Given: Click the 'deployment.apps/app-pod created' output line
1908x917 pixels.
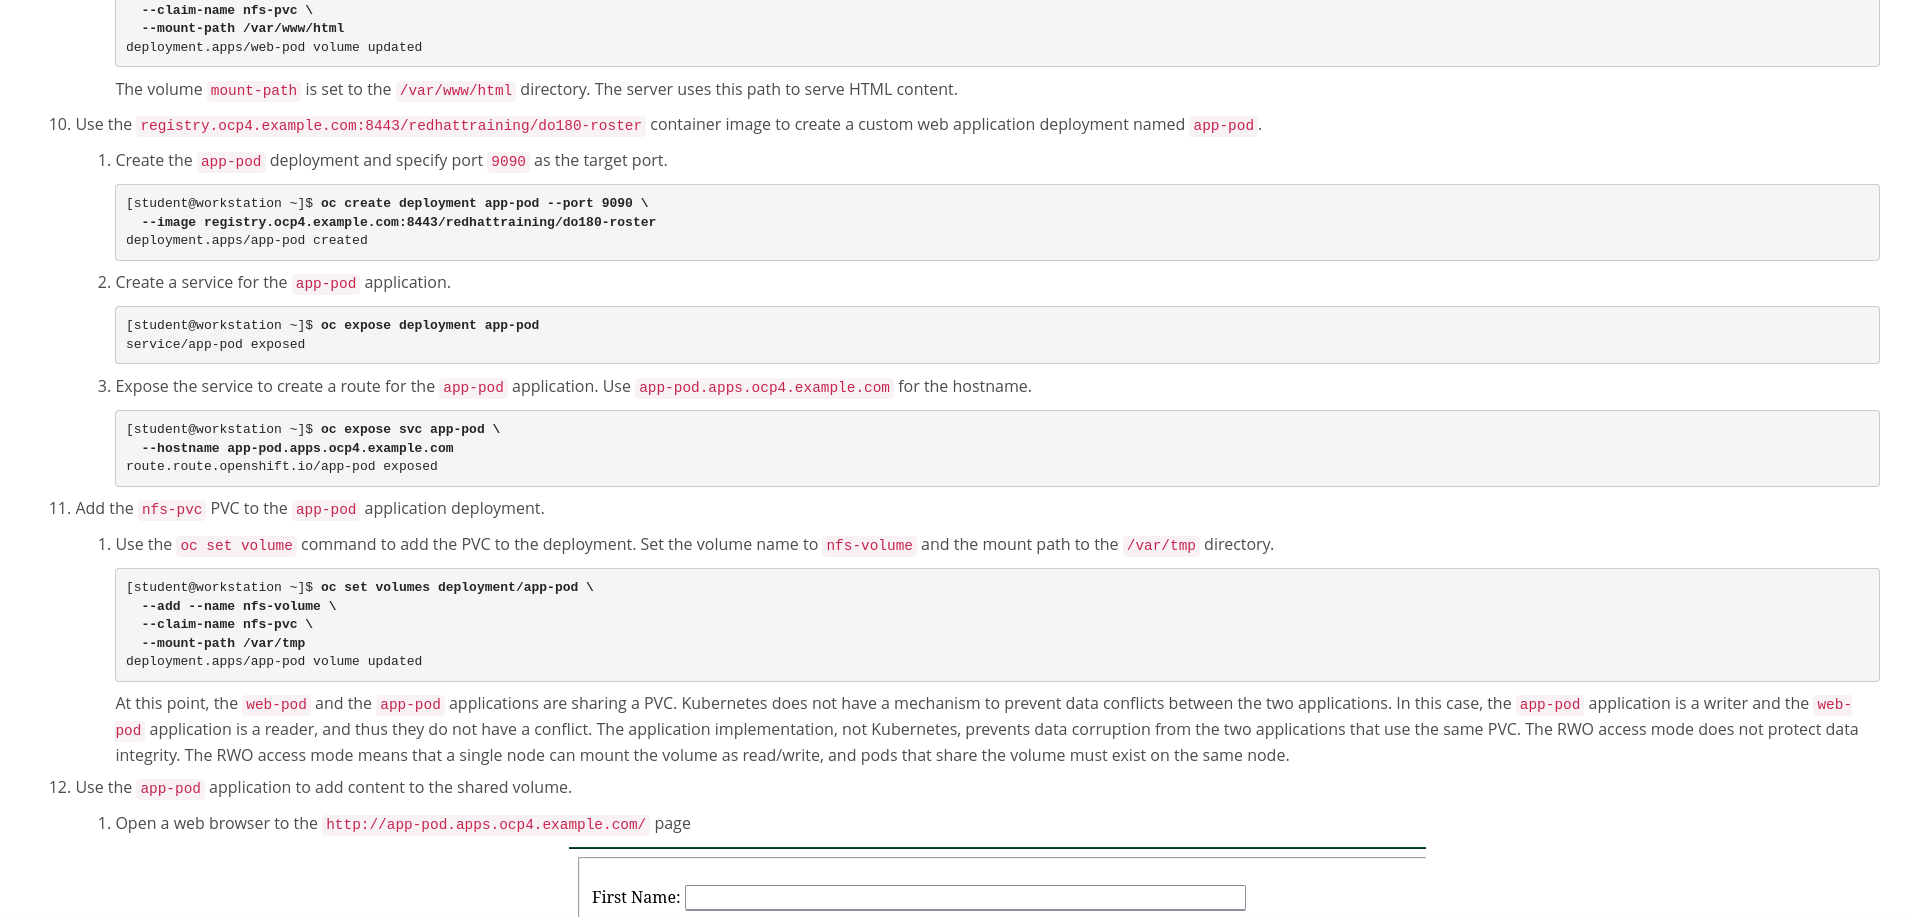Looking at the screenshot, I should point(246,240).
